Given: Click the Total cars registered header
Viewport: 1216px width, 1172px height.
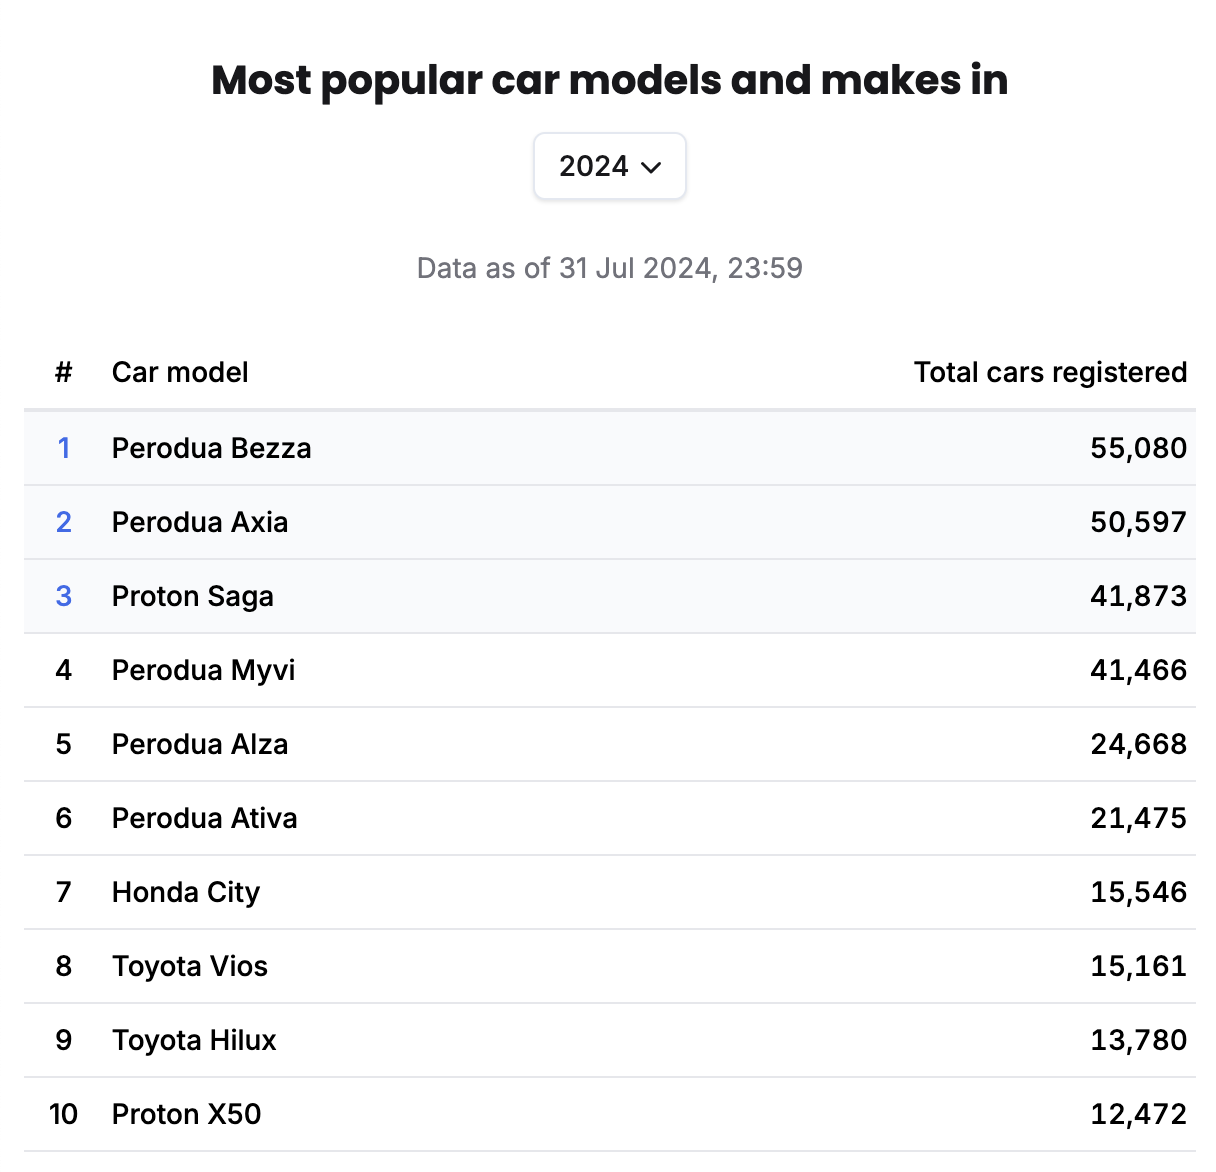Looking at the screenshot, I should 1050,372.
